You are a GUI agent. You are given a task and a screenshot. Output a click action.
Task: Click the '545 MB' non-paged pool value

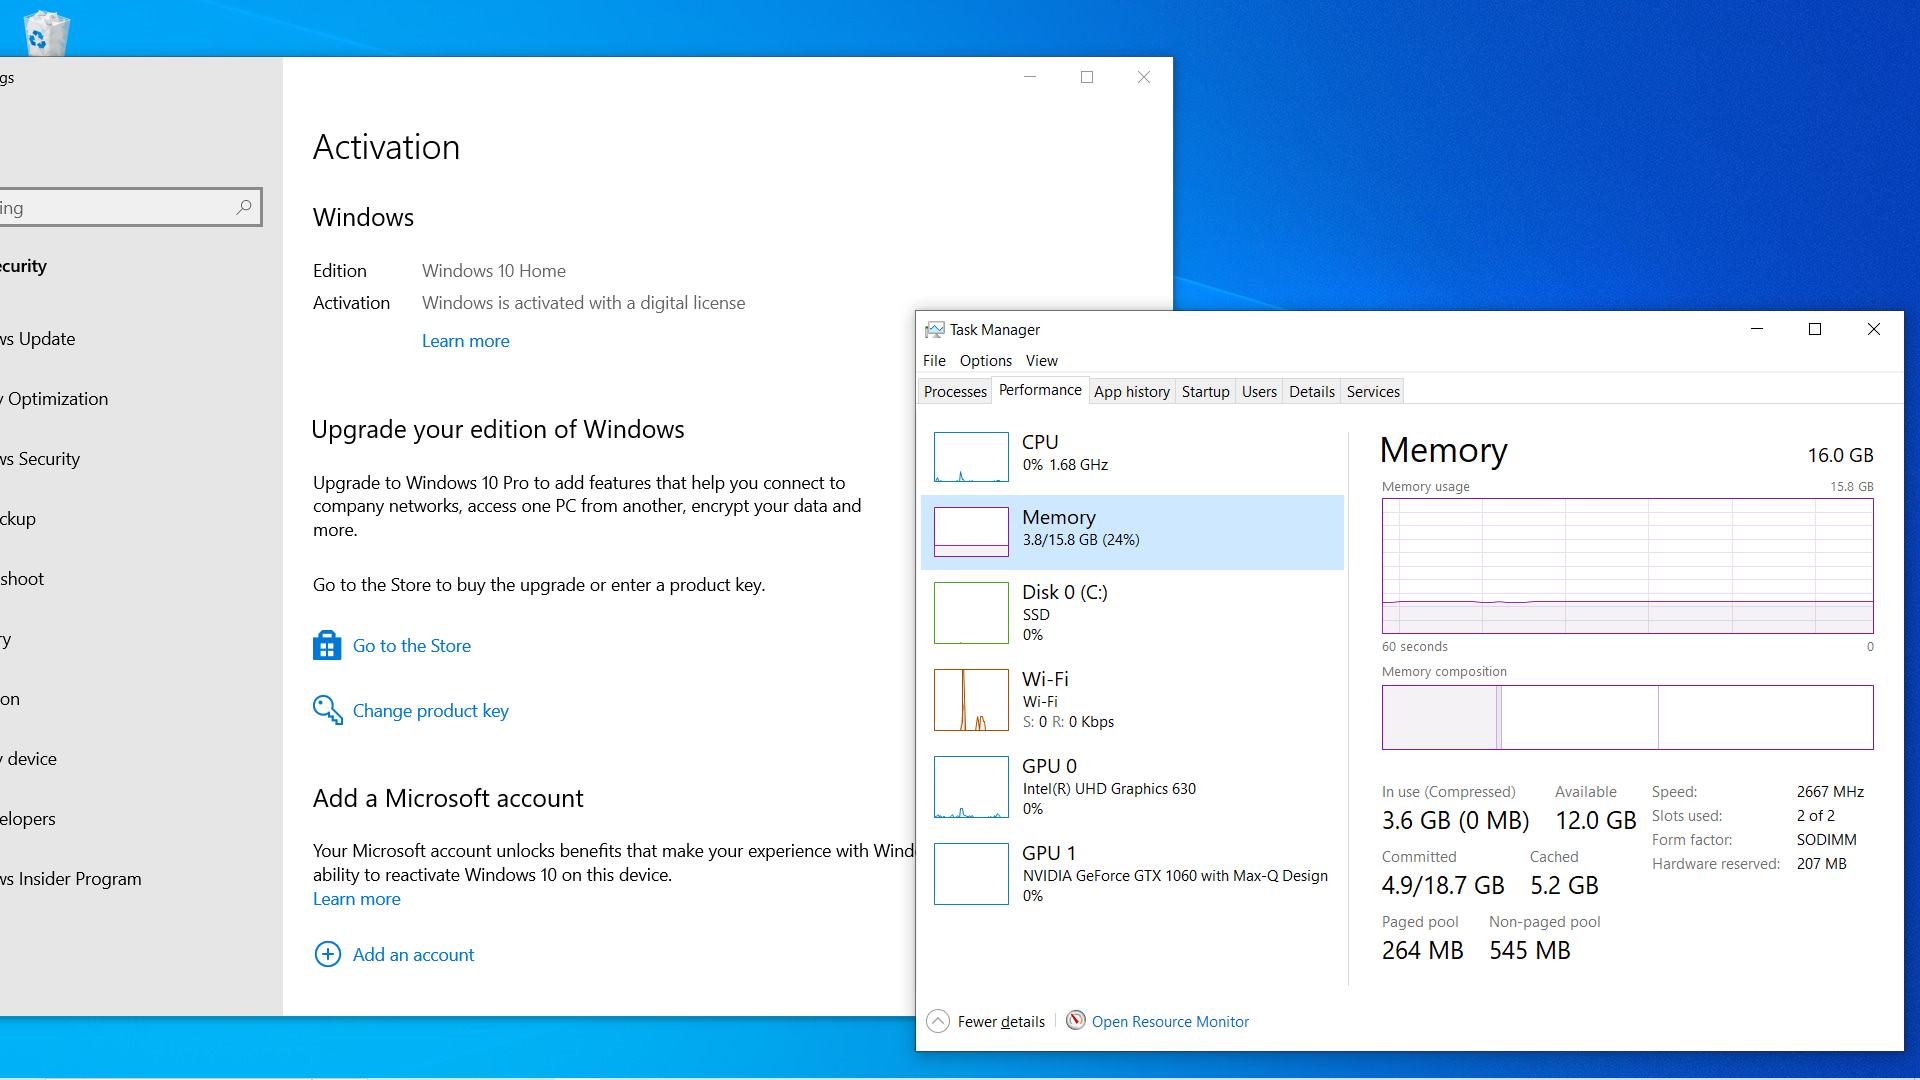pos(1529,951)
